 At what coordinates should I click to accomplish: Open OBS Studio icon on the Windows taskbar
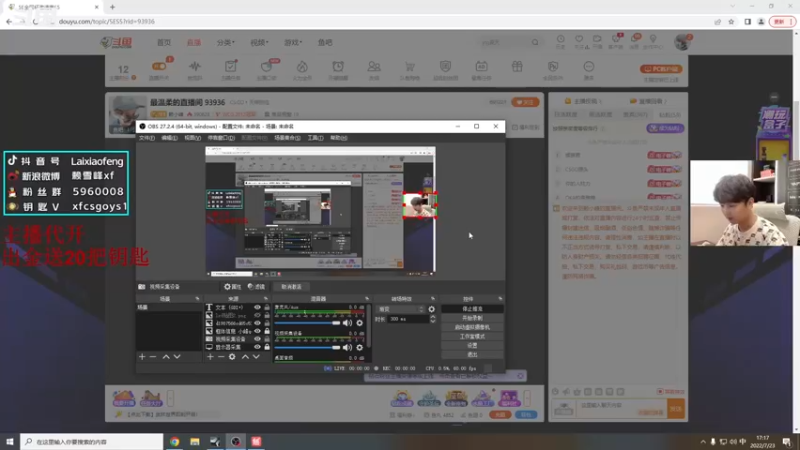click(236, 442)
